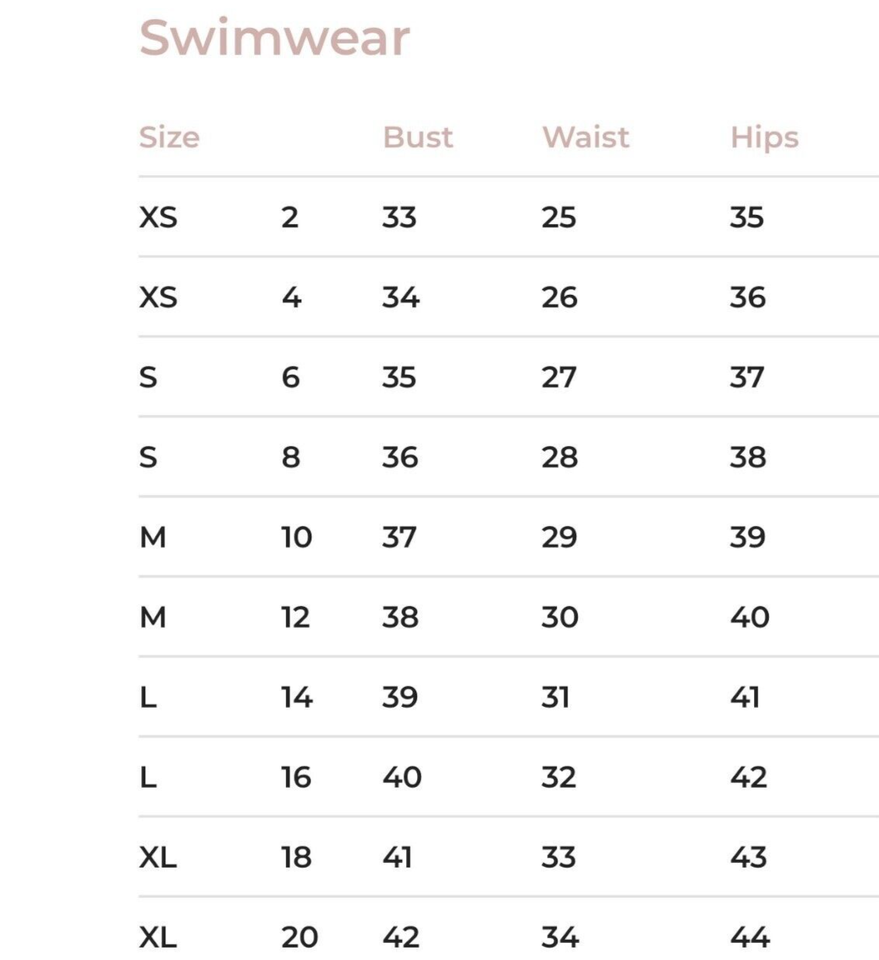Click numeric size 14 in L row

point(296,697)
